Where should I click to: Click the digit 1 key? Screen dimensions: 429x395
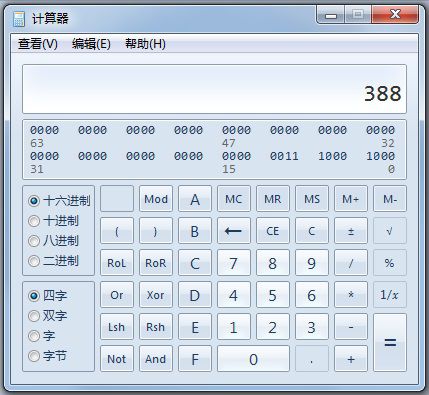[x=234, y=327]
